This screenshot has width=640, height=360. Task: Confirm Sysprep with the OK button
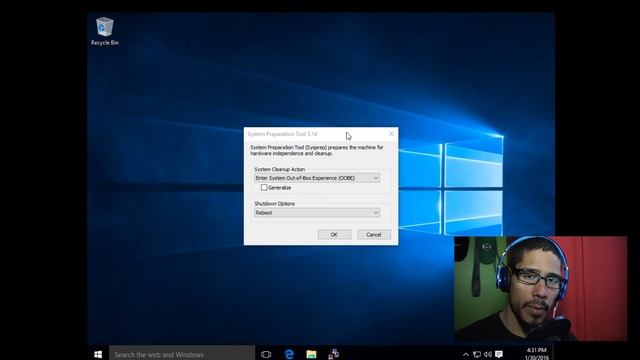click(334, 235)
